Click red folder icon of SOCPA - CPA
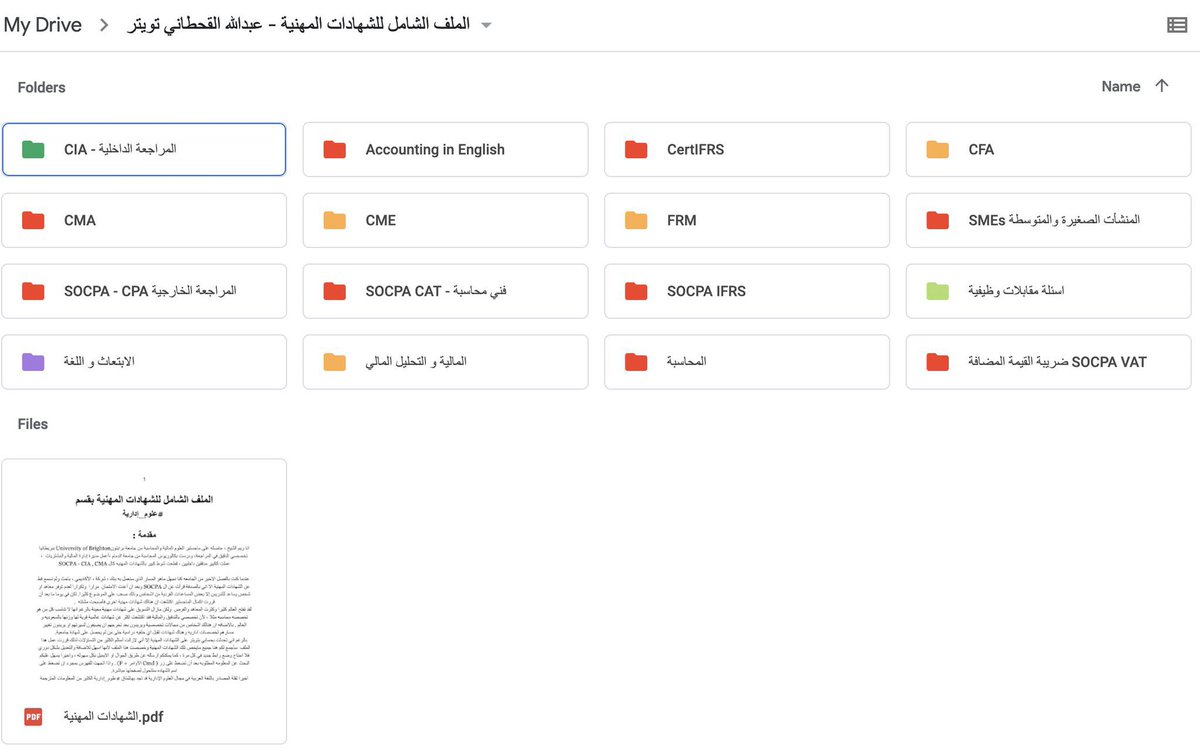The width and height of the screenshot is (1200, 749). pyautogui.click(x=33, y=291)
